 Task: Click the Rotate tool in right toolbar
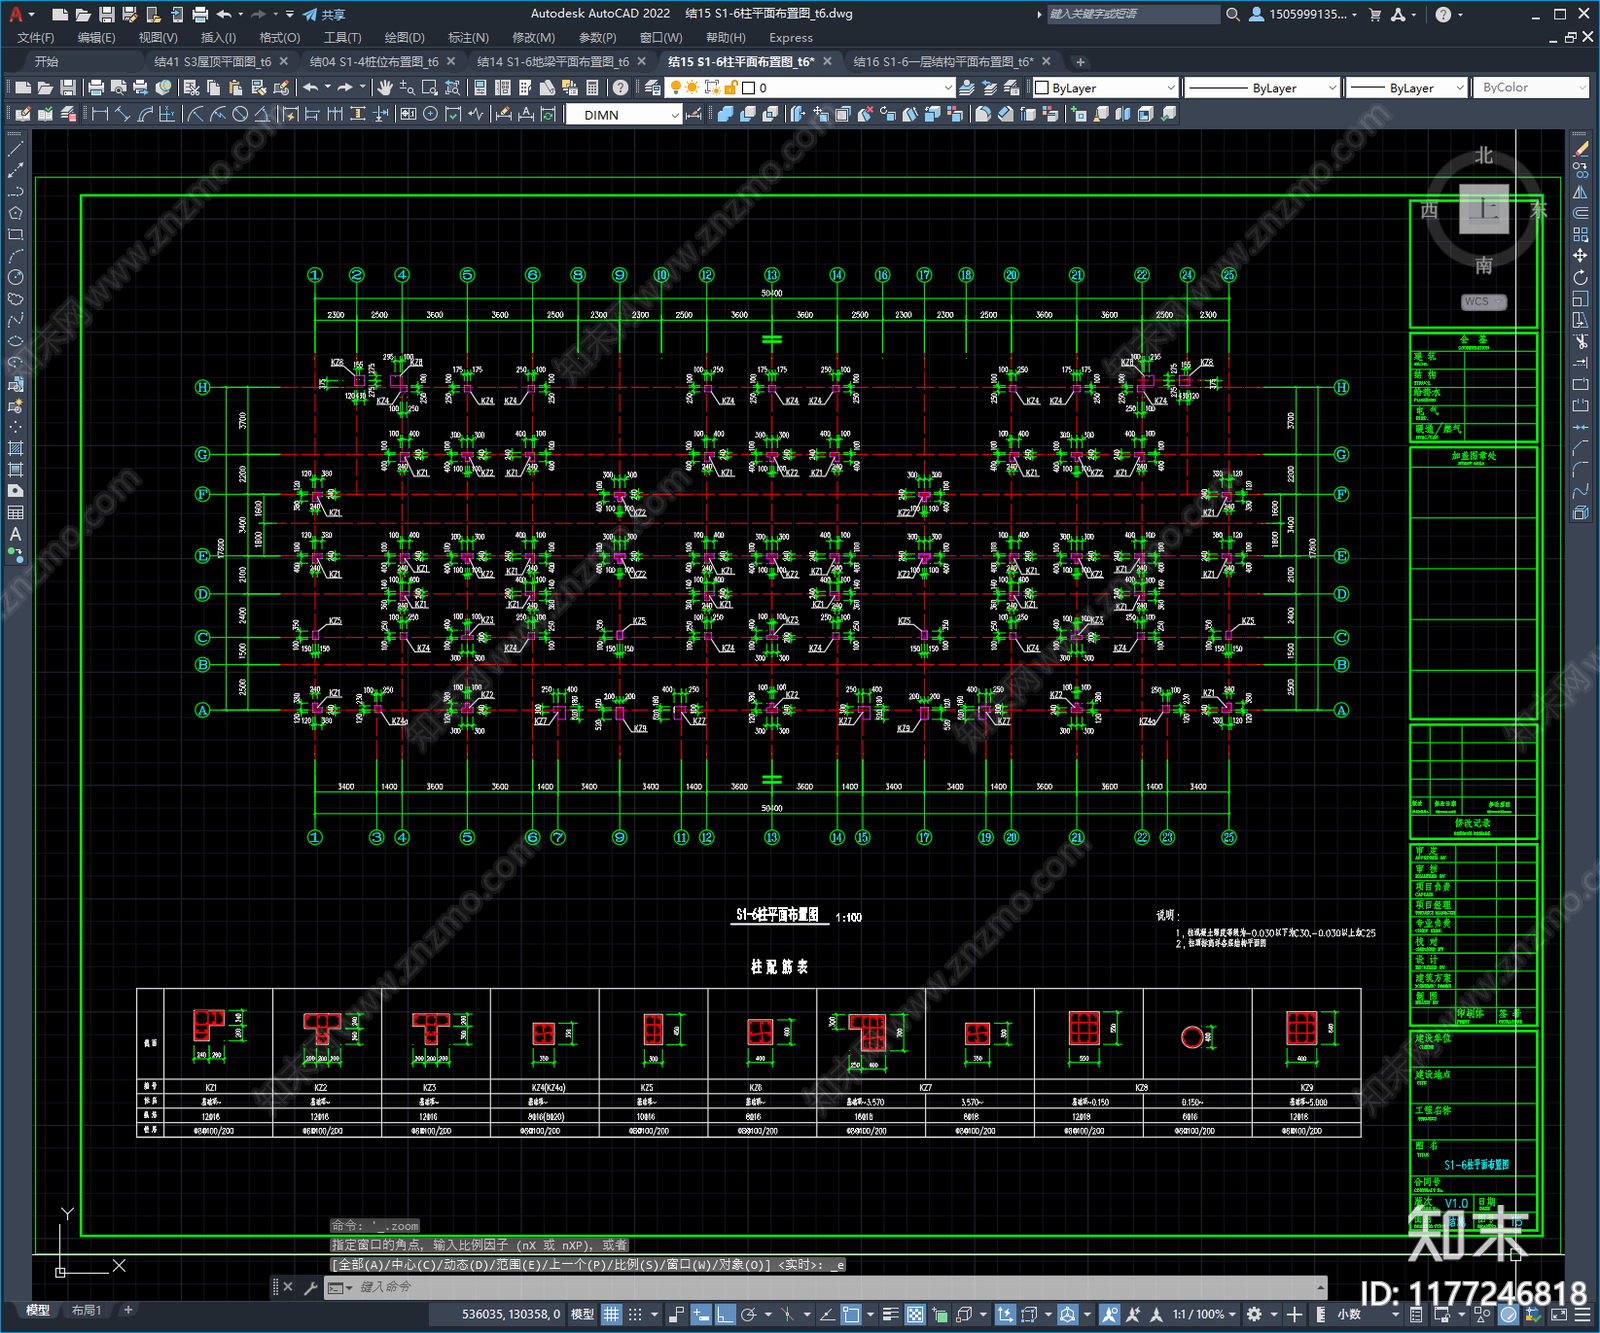pos(1580,277)
